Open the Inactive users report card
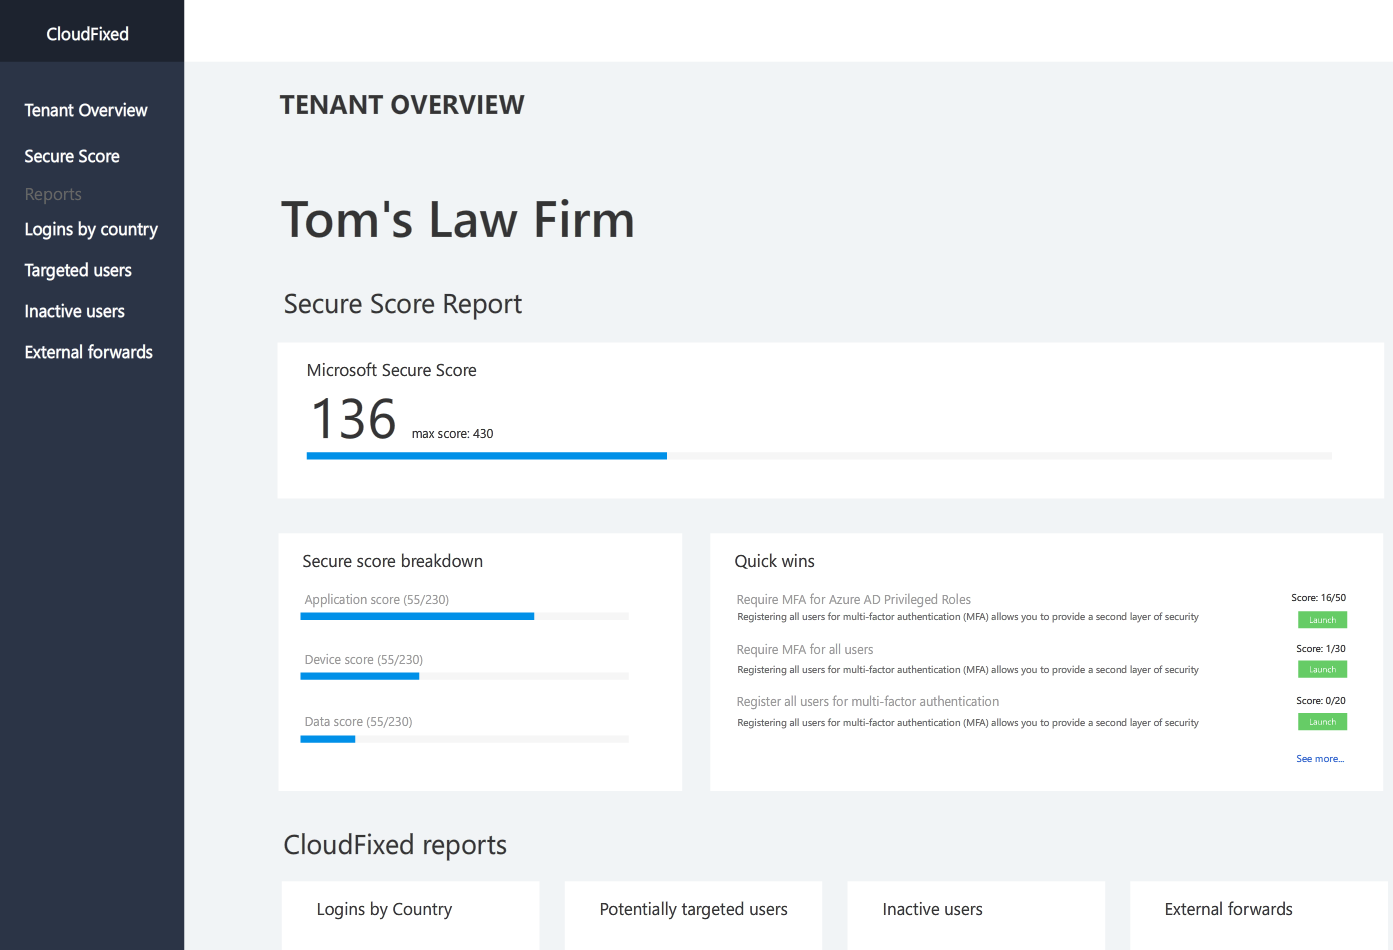 pyautogui.click(x=976, y=915)
